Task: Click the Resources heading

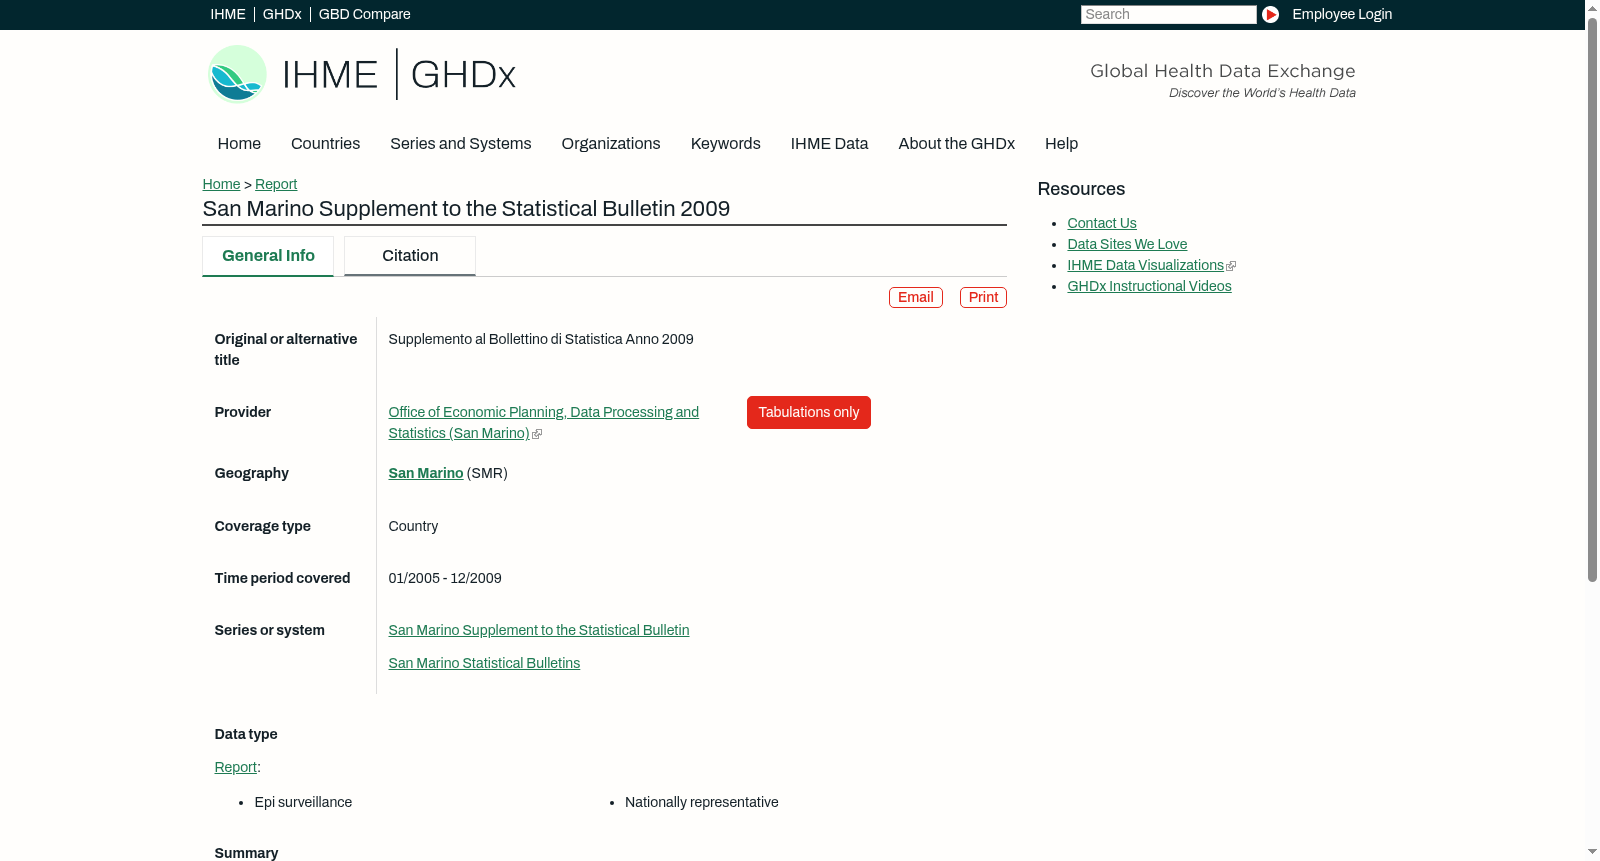Action: tap(1081, 189)
